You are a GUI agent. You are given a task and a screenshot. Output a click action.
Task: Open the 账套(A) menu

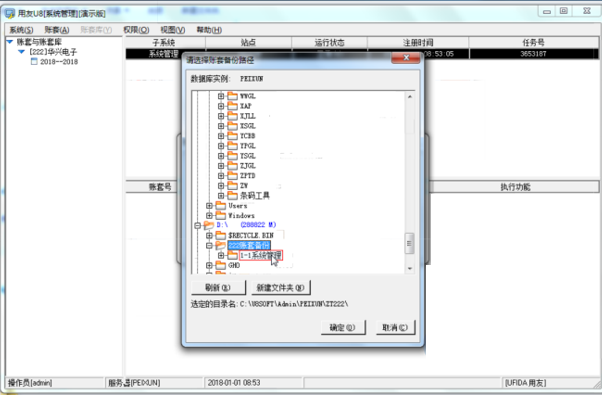(x=57, y=30)
